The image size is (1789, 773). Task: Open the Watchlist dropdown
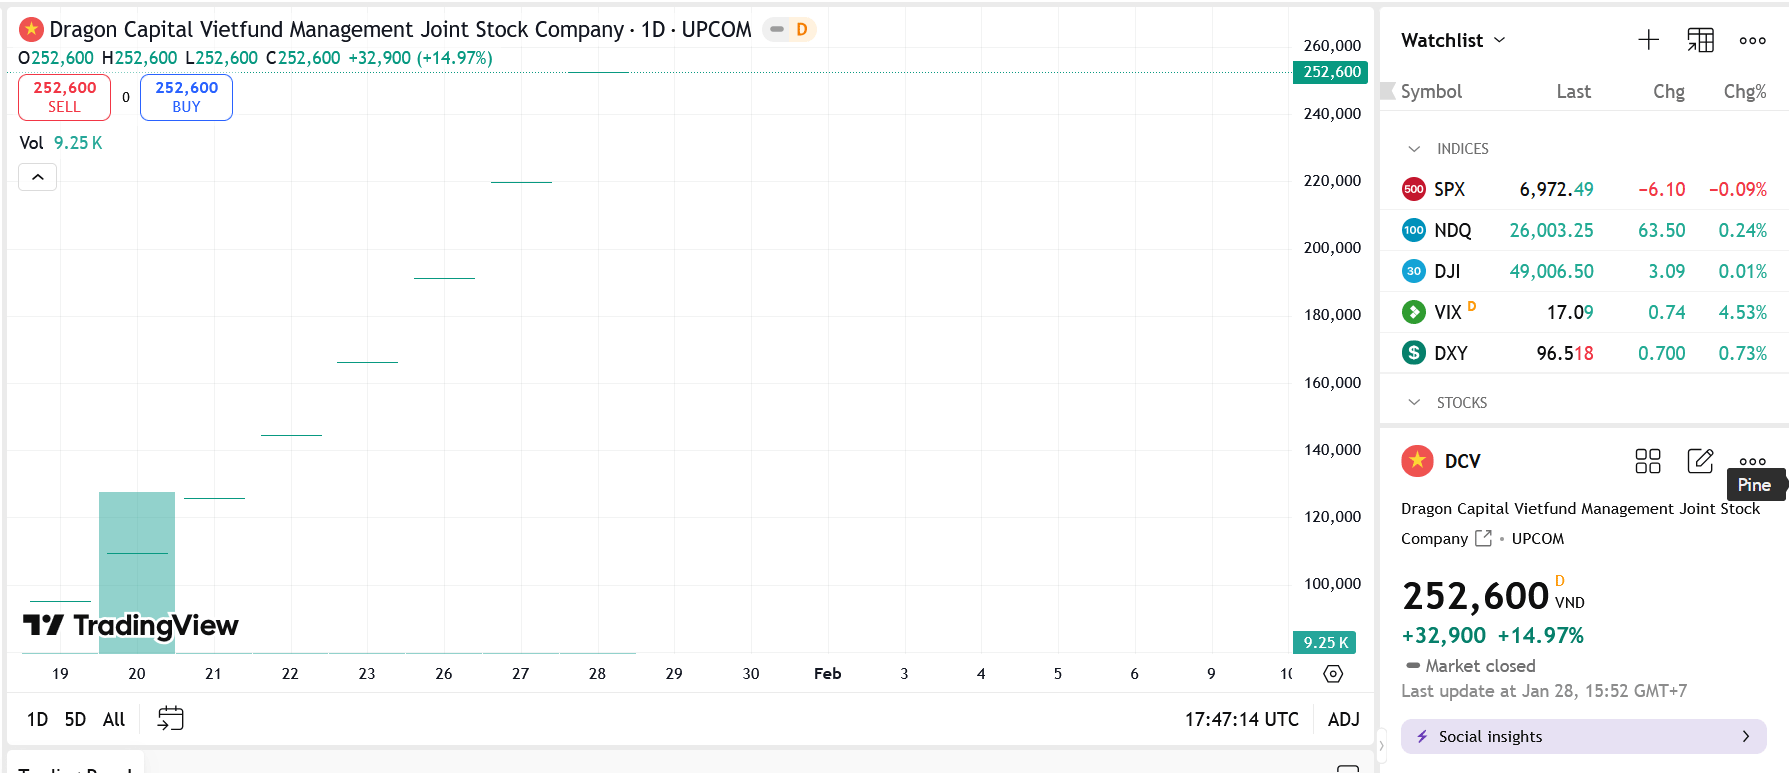(1453, 40)
